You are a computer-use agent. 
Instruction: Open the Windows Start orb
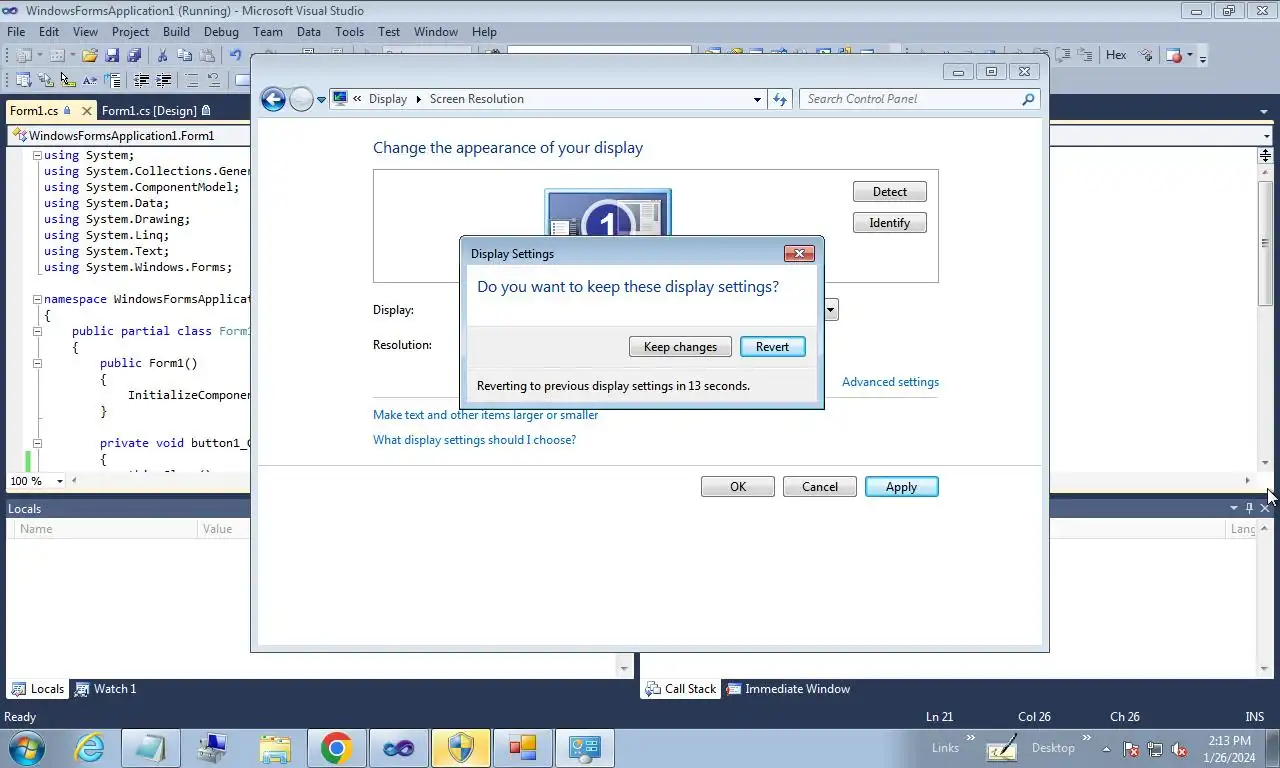pyautogui.click(x=26, y=748)
